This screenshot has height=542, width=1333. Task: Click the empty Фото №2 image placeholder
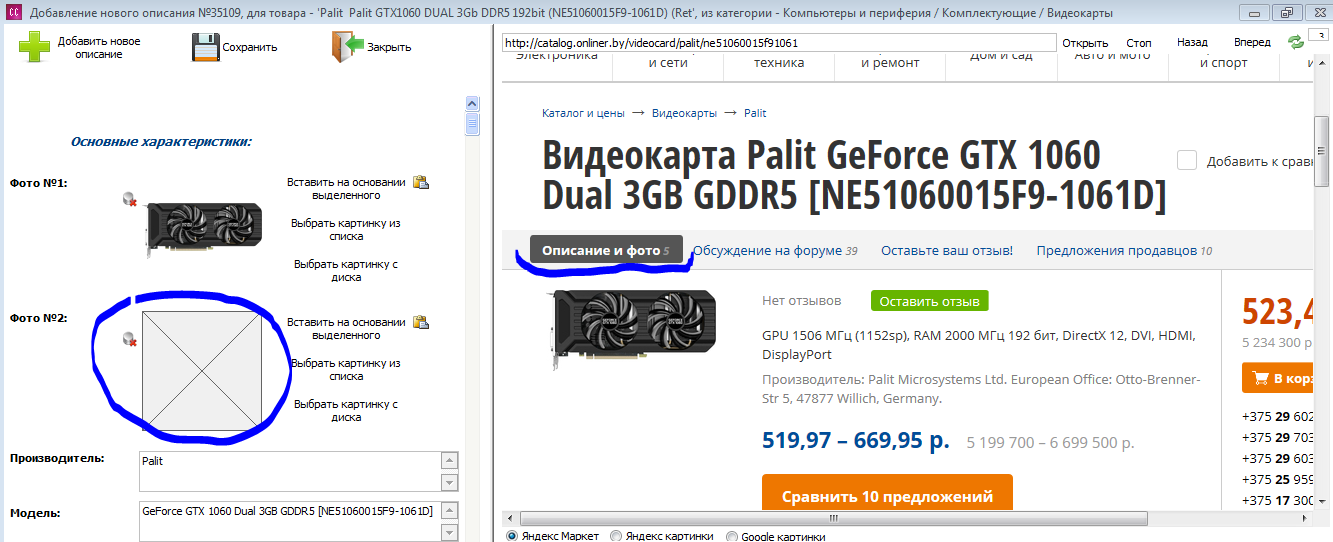pos(202,370)
